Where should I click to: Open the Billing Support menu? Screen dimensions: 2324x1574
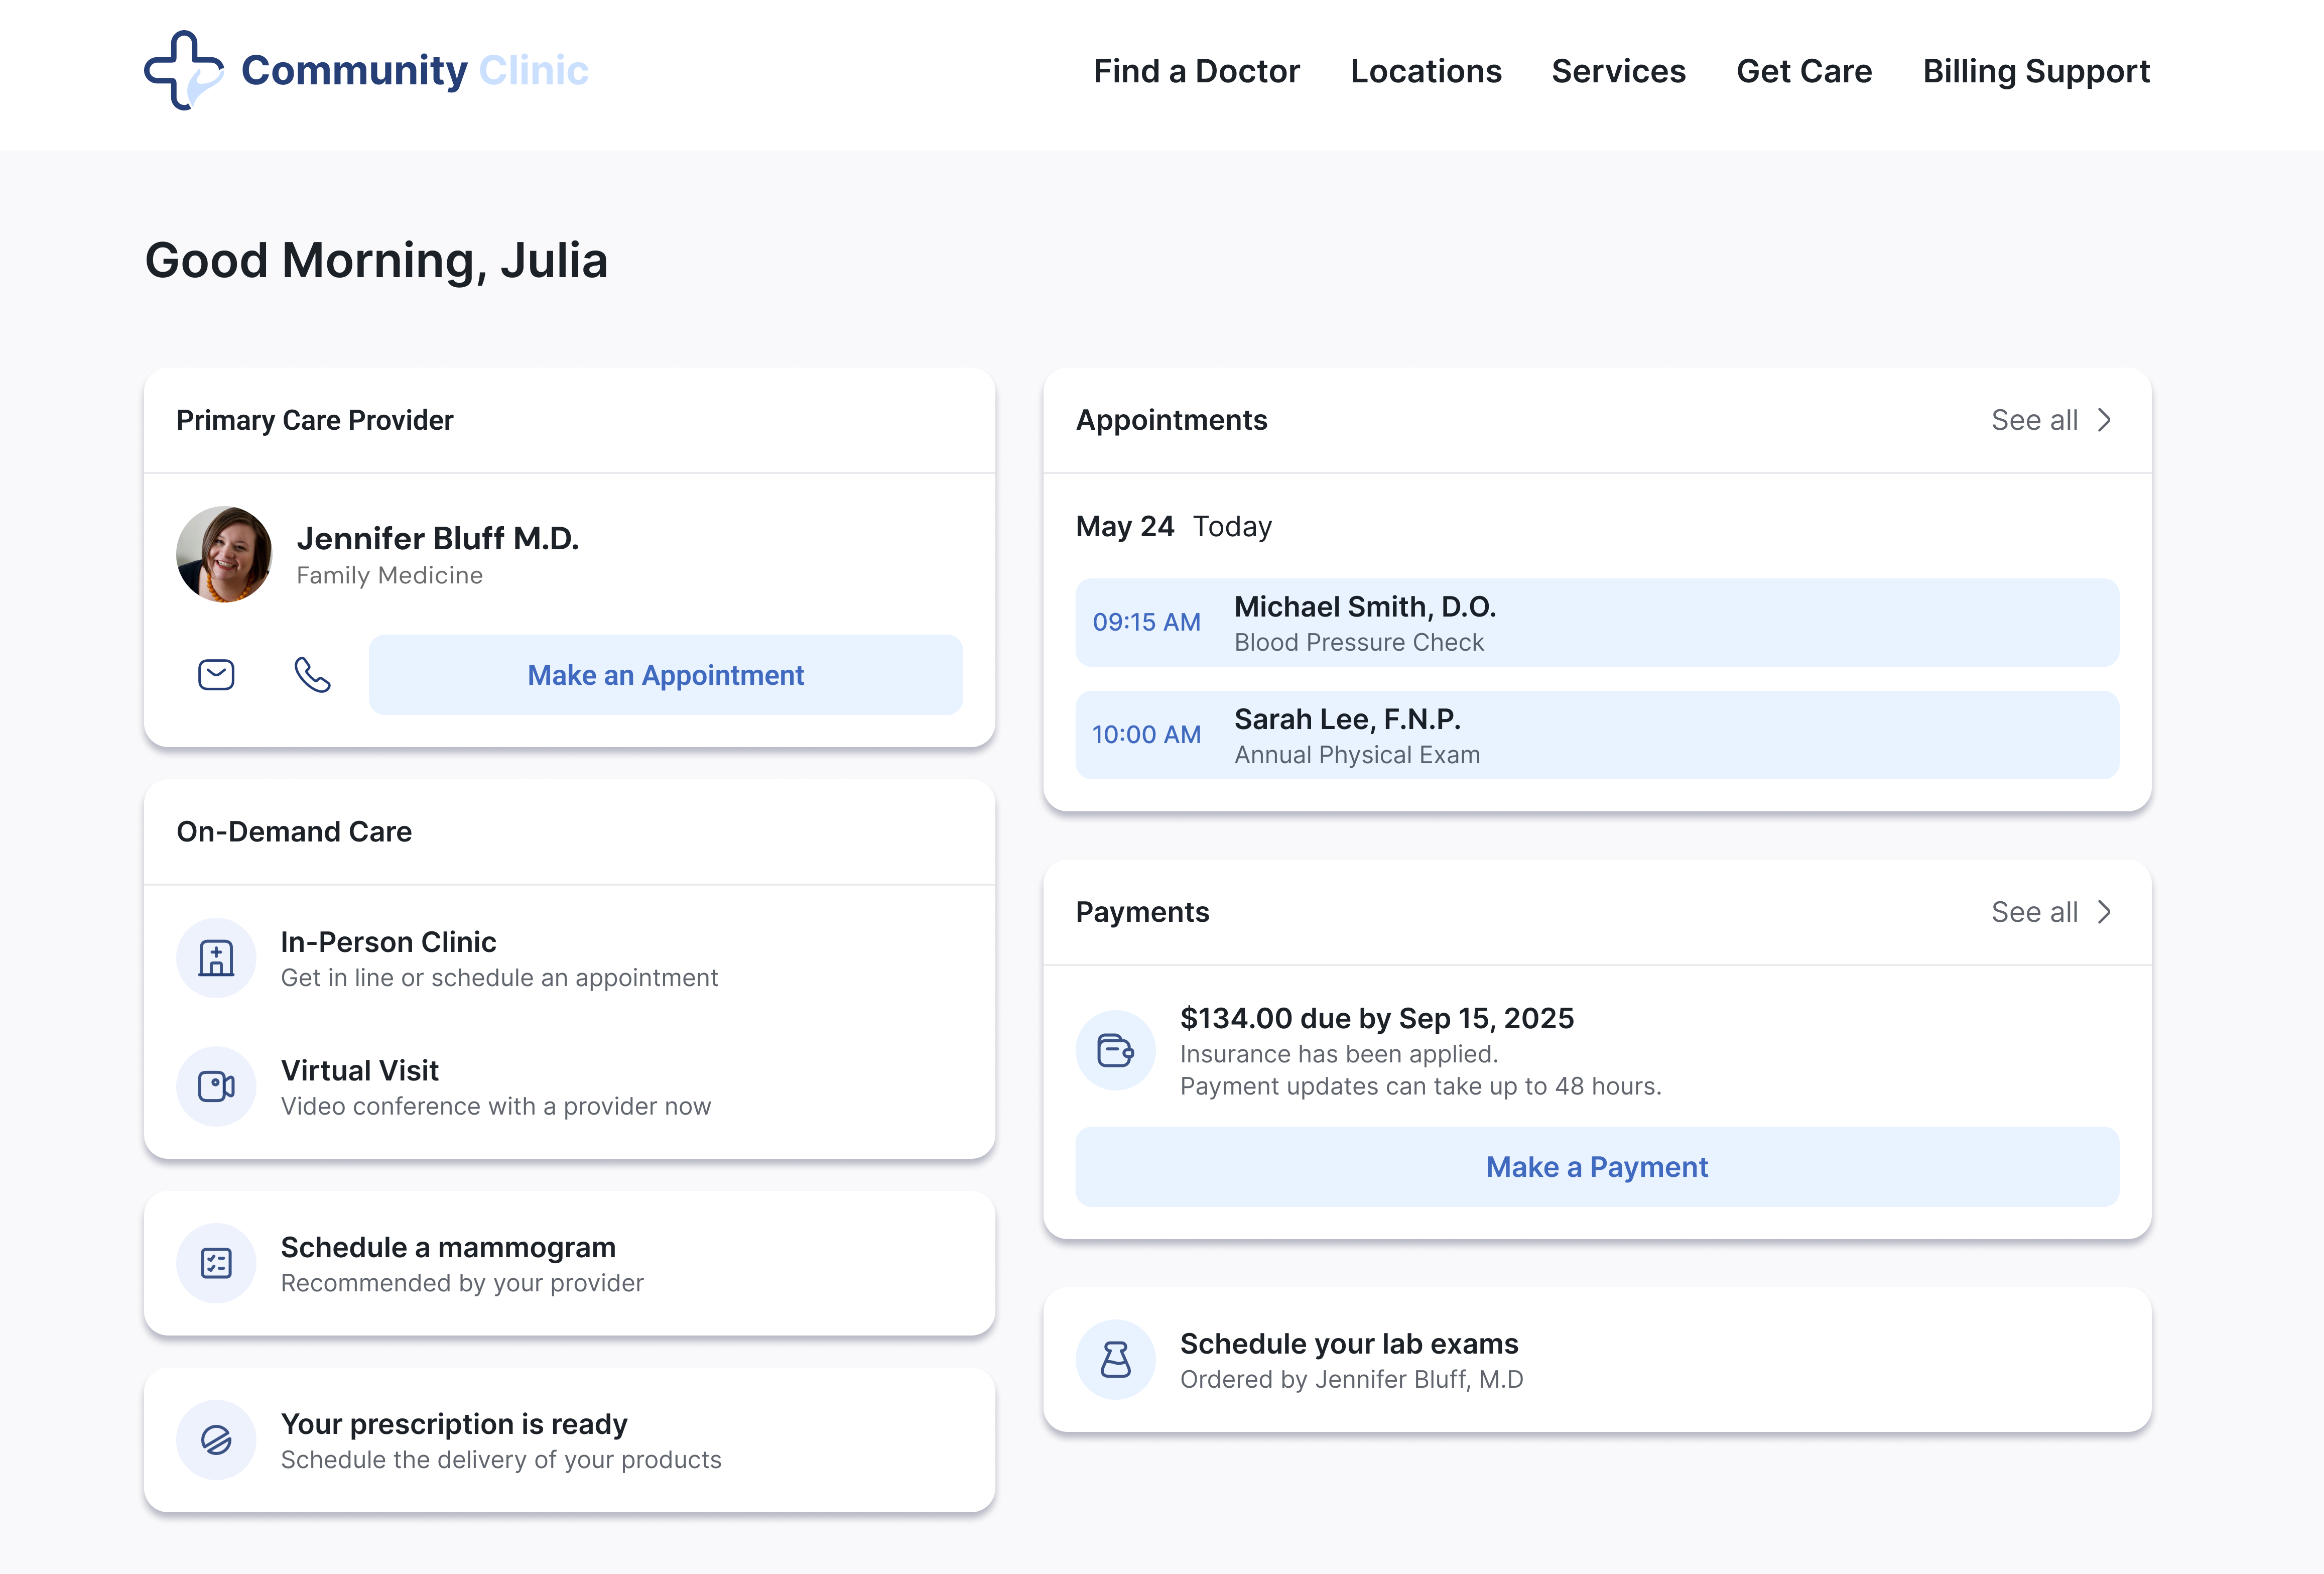coord(2037,71)
